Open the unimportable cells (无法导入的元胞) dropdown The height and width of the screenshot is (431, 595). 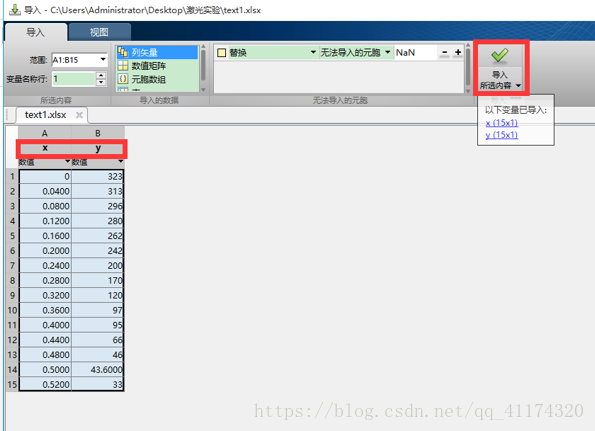(388, 52)
